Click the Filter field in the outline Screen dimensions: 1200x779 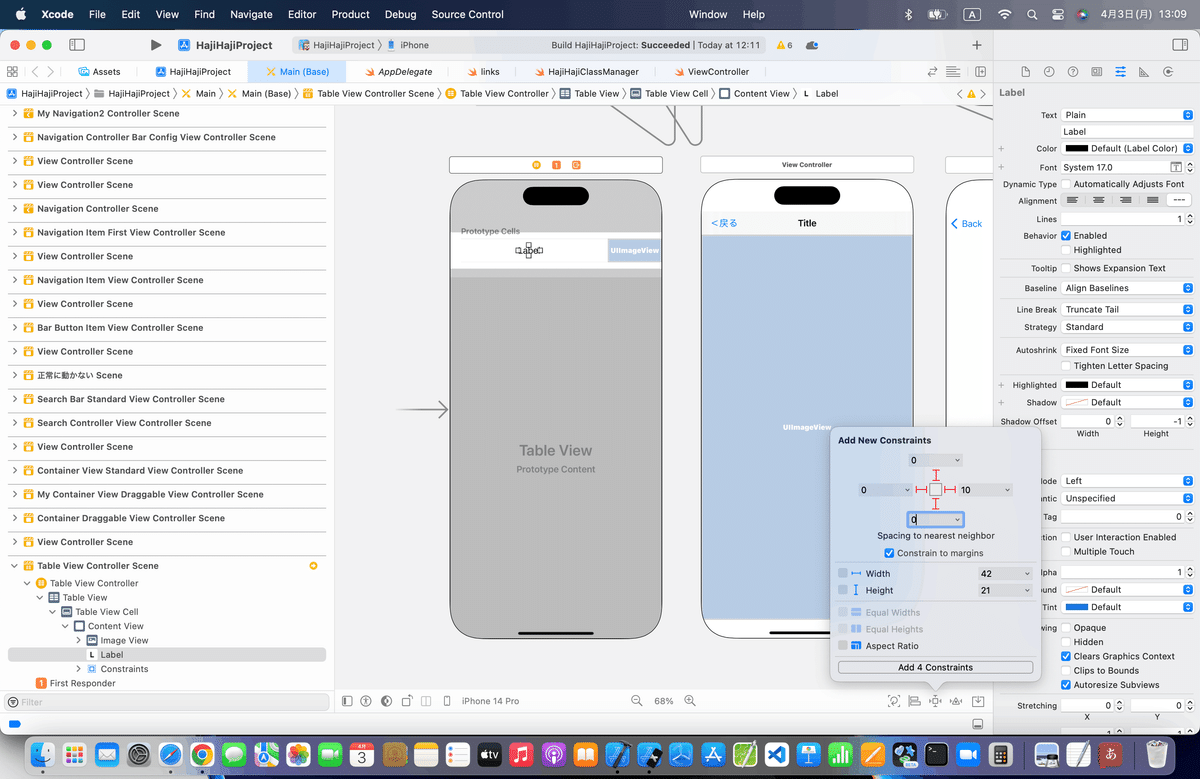point(165,702)
